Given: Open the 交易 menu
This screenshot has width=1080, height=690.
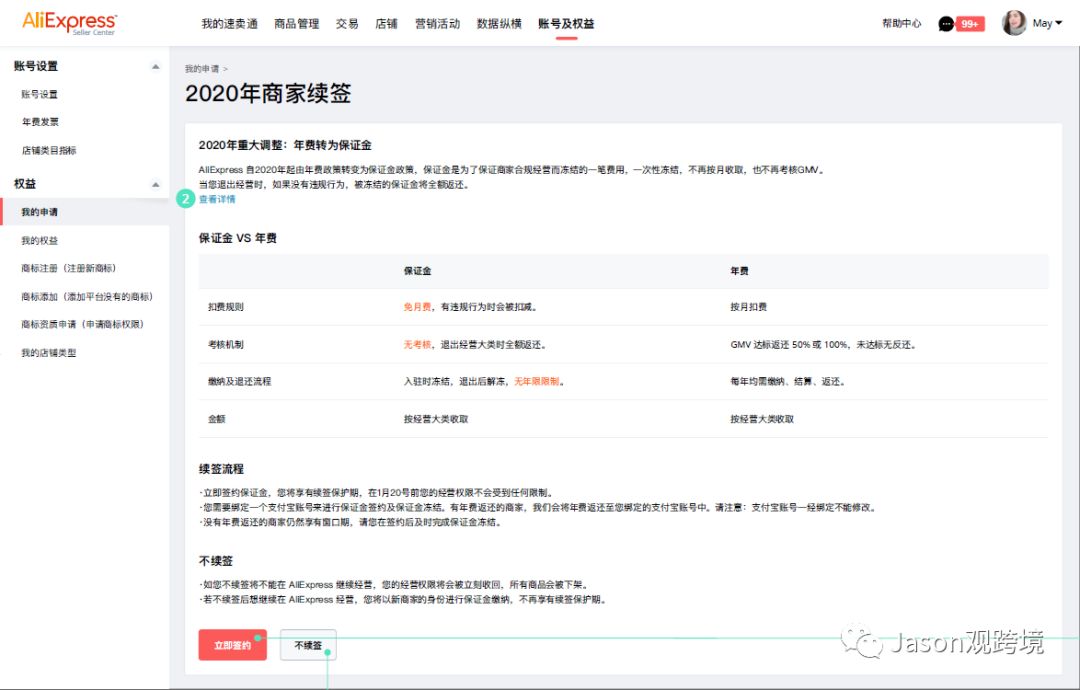Looking at the screenshot, I should [347, 23].
